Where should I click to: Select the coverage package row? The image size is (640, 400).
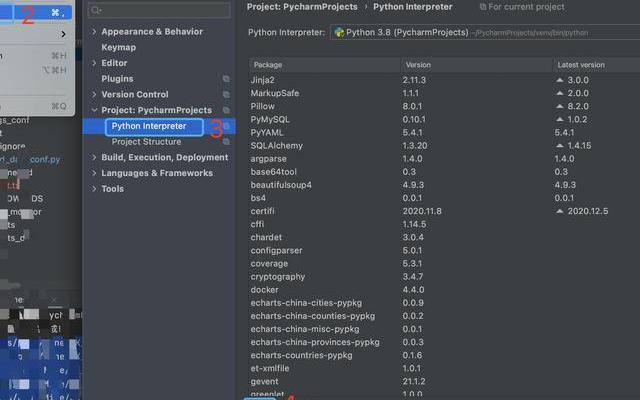444,263
